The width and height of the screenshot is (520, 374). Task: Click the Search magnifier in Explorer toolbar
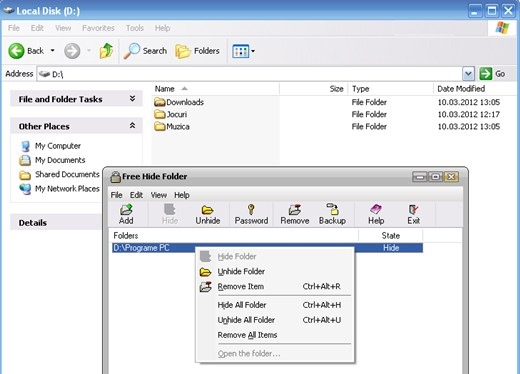tap(132, 51)
